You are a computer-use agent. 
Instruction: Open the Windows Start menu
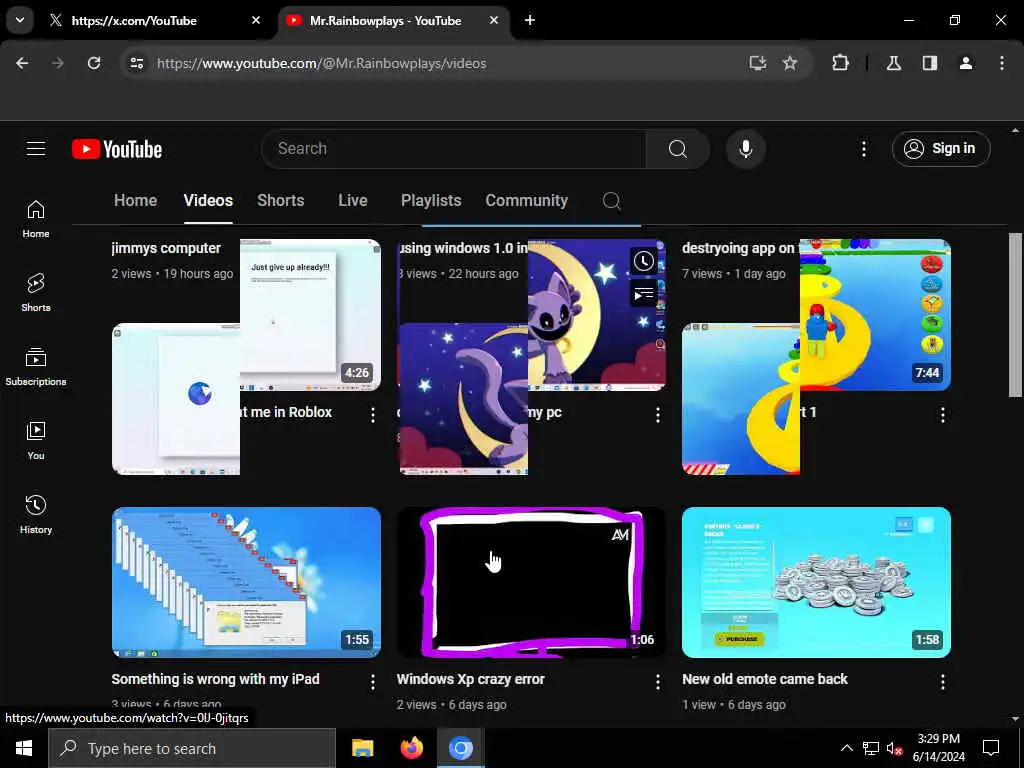(x=24, y=748)
